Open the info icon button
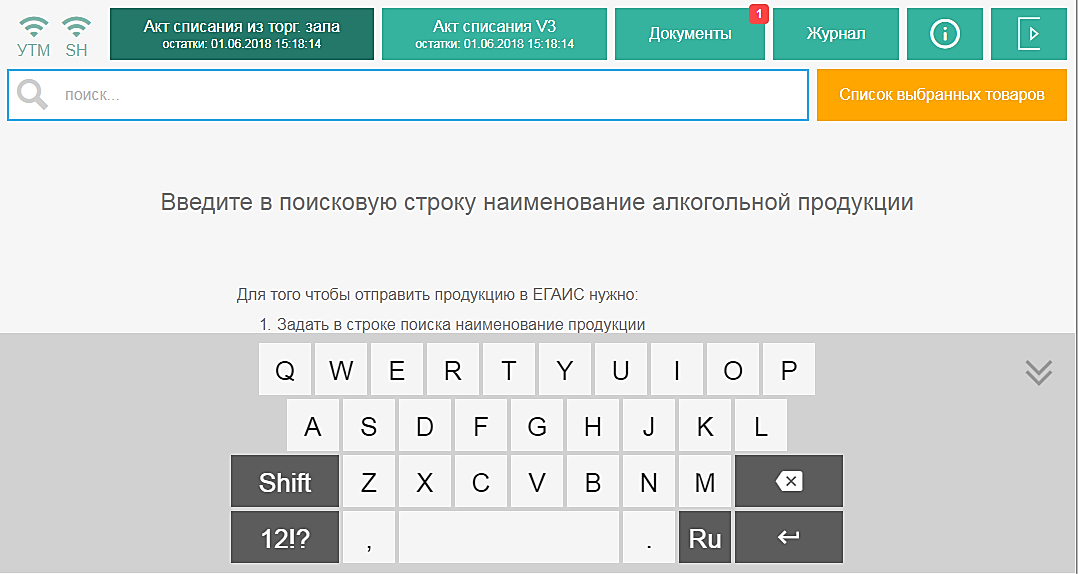 pyautogui.click(x=944, y=34)
